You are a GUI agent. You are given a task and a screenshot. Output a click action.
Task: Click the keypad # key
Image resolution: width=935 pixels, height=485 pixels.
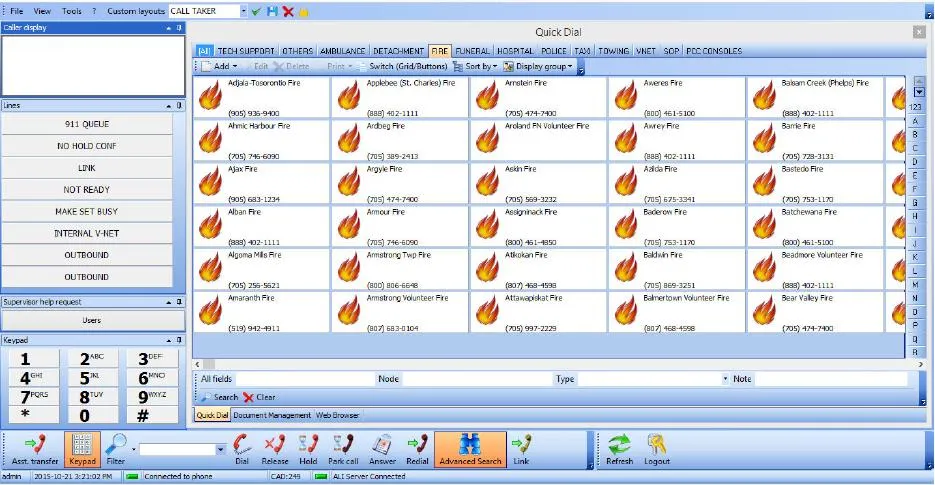coord(151,415)
